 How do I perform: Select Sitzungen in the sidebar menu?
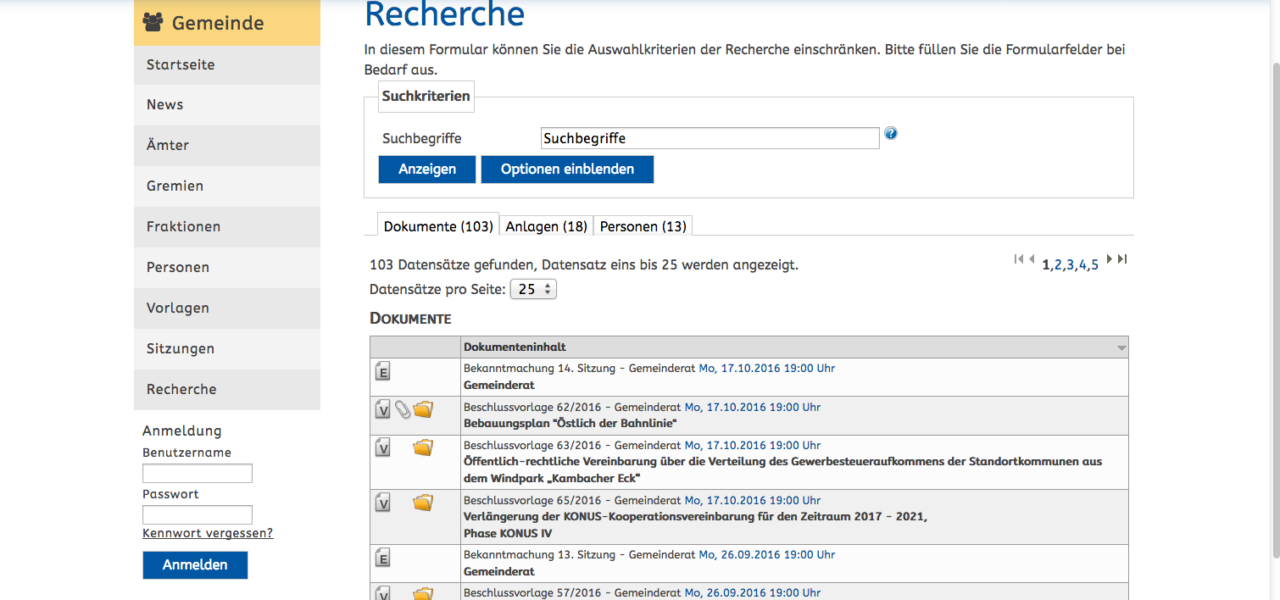click(183, 348)
